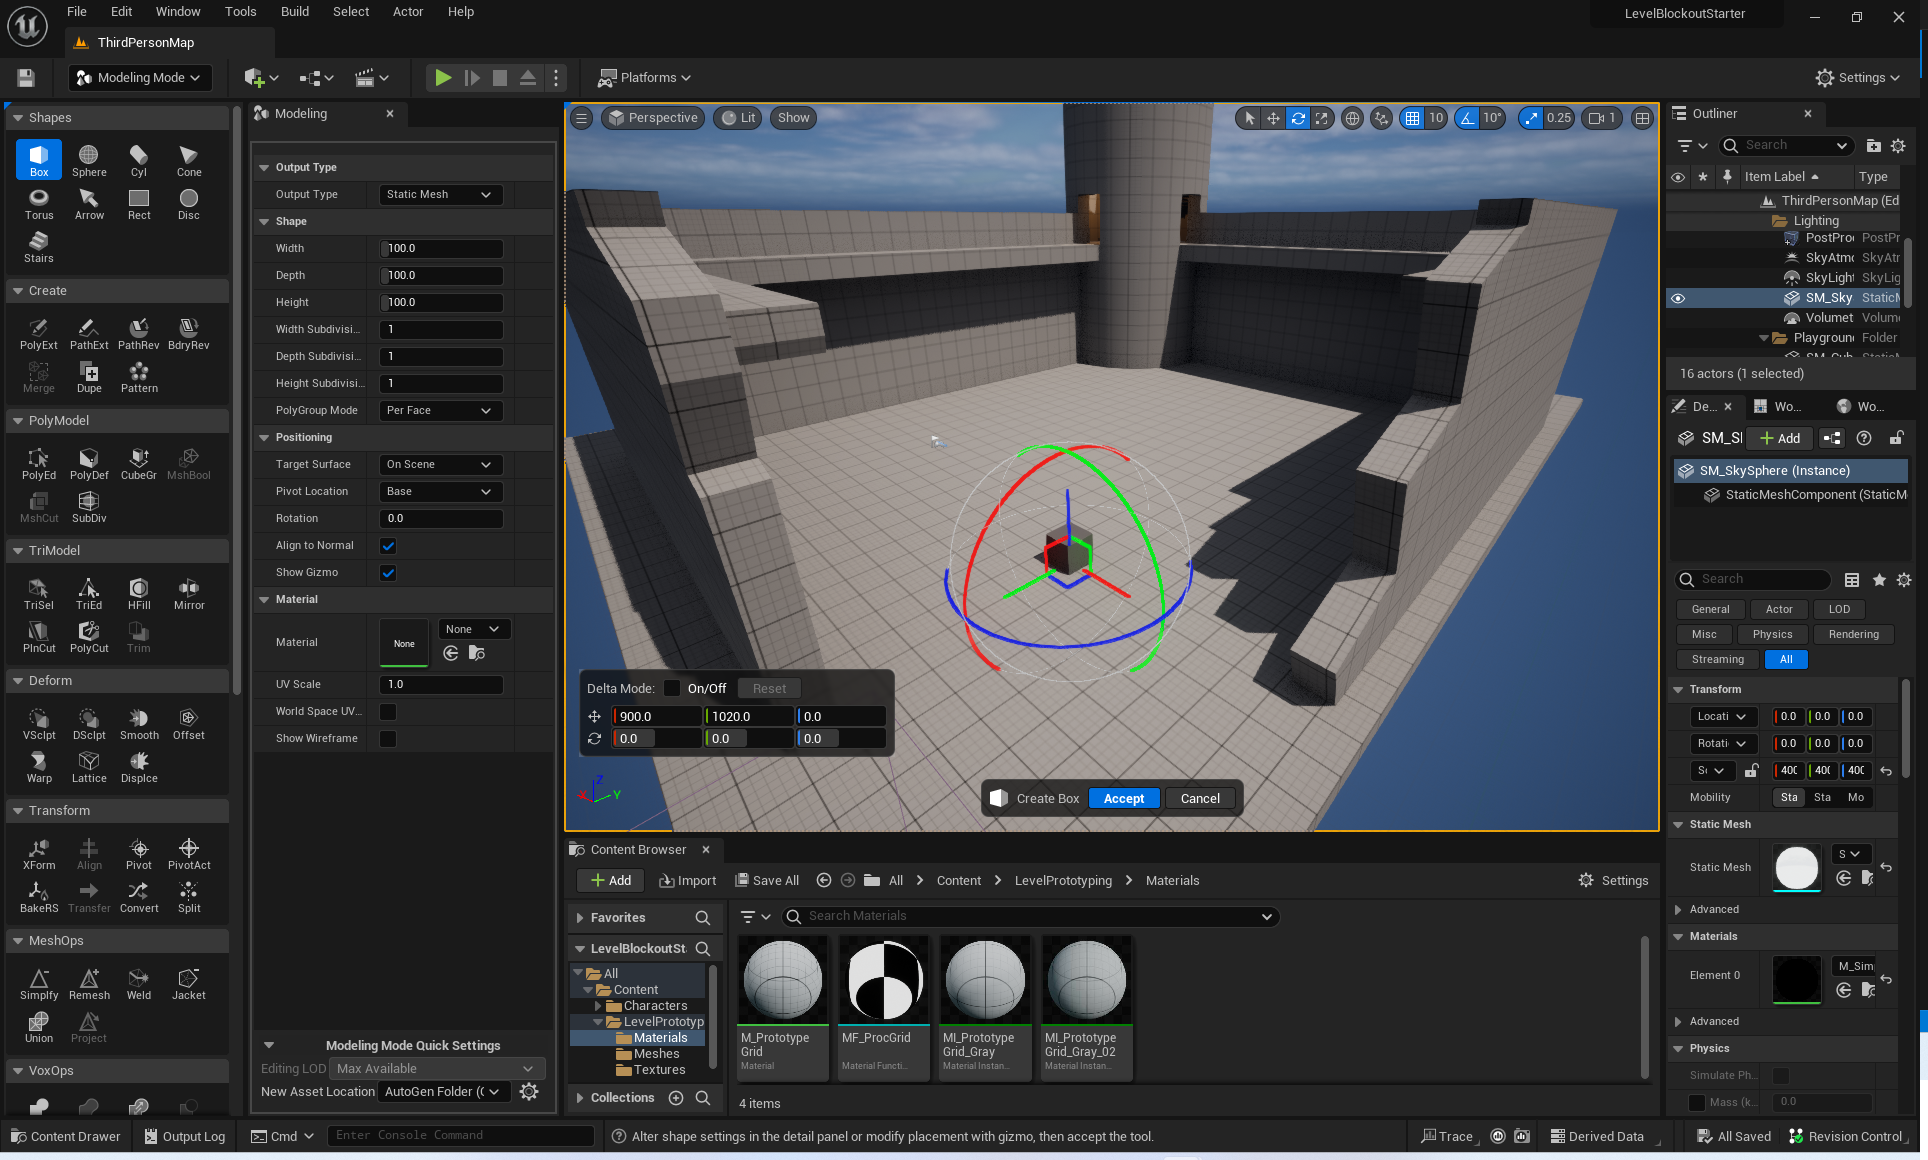Open the Pattern tool
This screenshot has height=1160, width=1928.
(139, 376)
